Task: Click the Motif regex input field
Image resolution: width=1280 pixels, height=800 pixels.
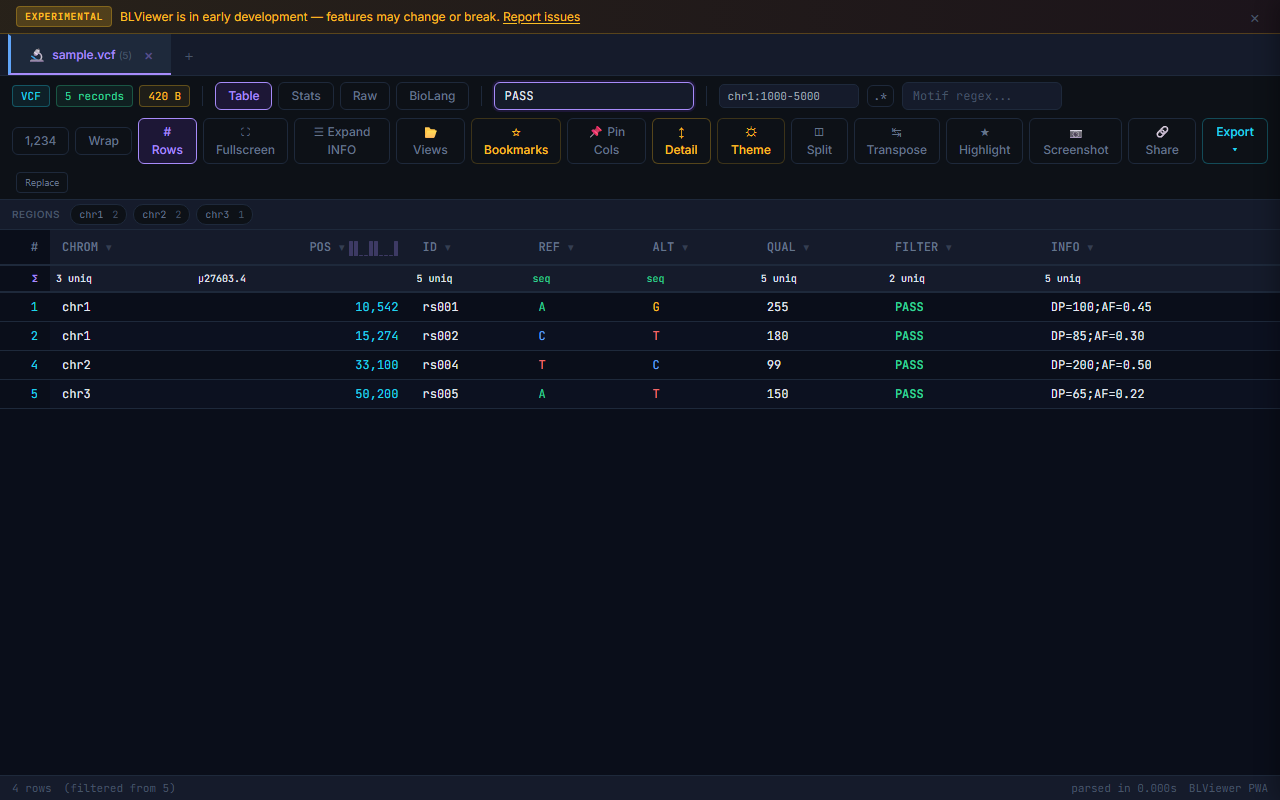Action: point(981,96)
